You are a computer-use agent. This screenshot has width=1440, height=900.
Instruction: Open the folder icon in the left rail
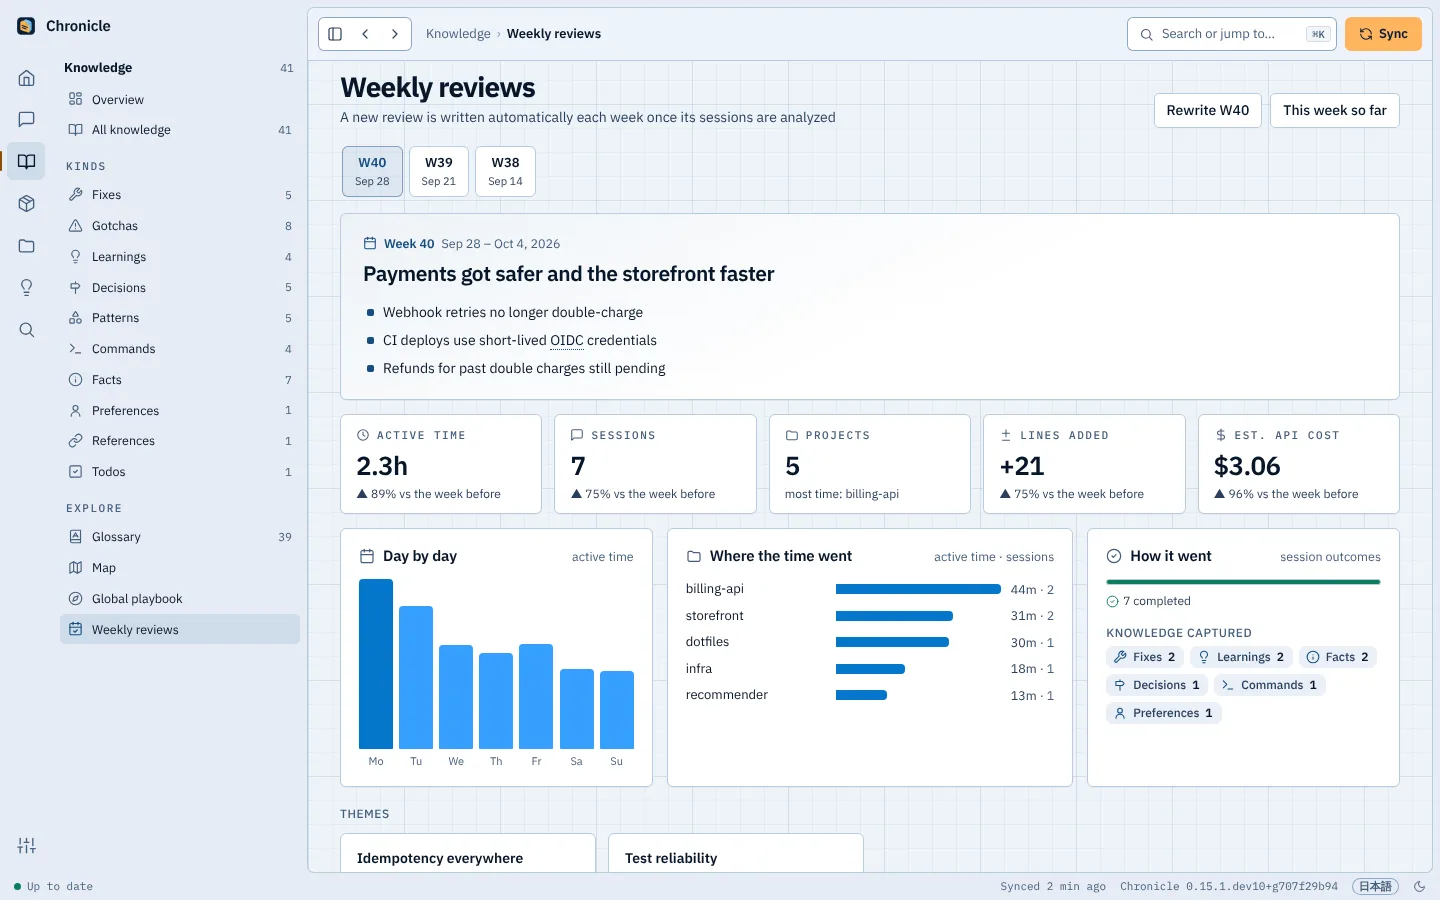(x=27, y=246)
